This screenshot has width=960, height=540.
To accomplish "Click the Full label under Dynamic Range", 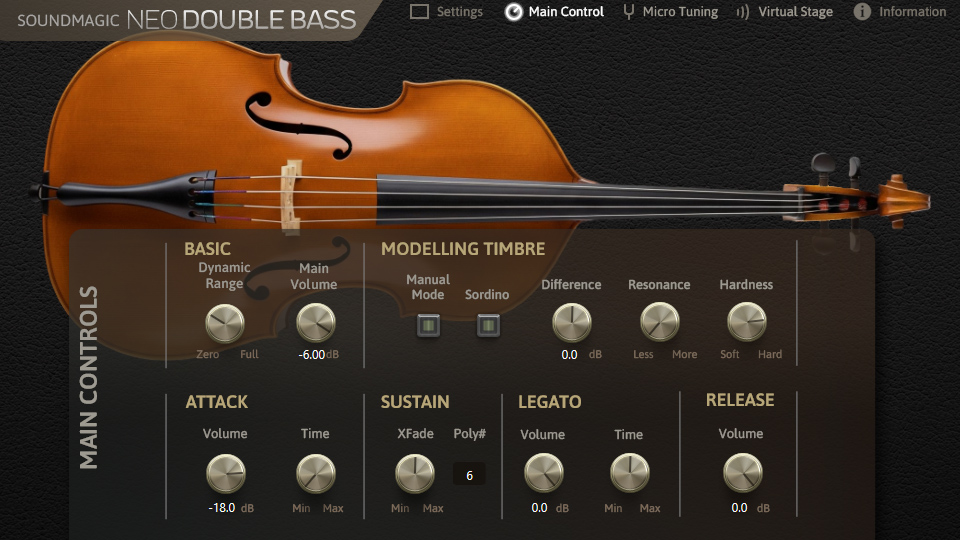I will (x=249, y=354).
